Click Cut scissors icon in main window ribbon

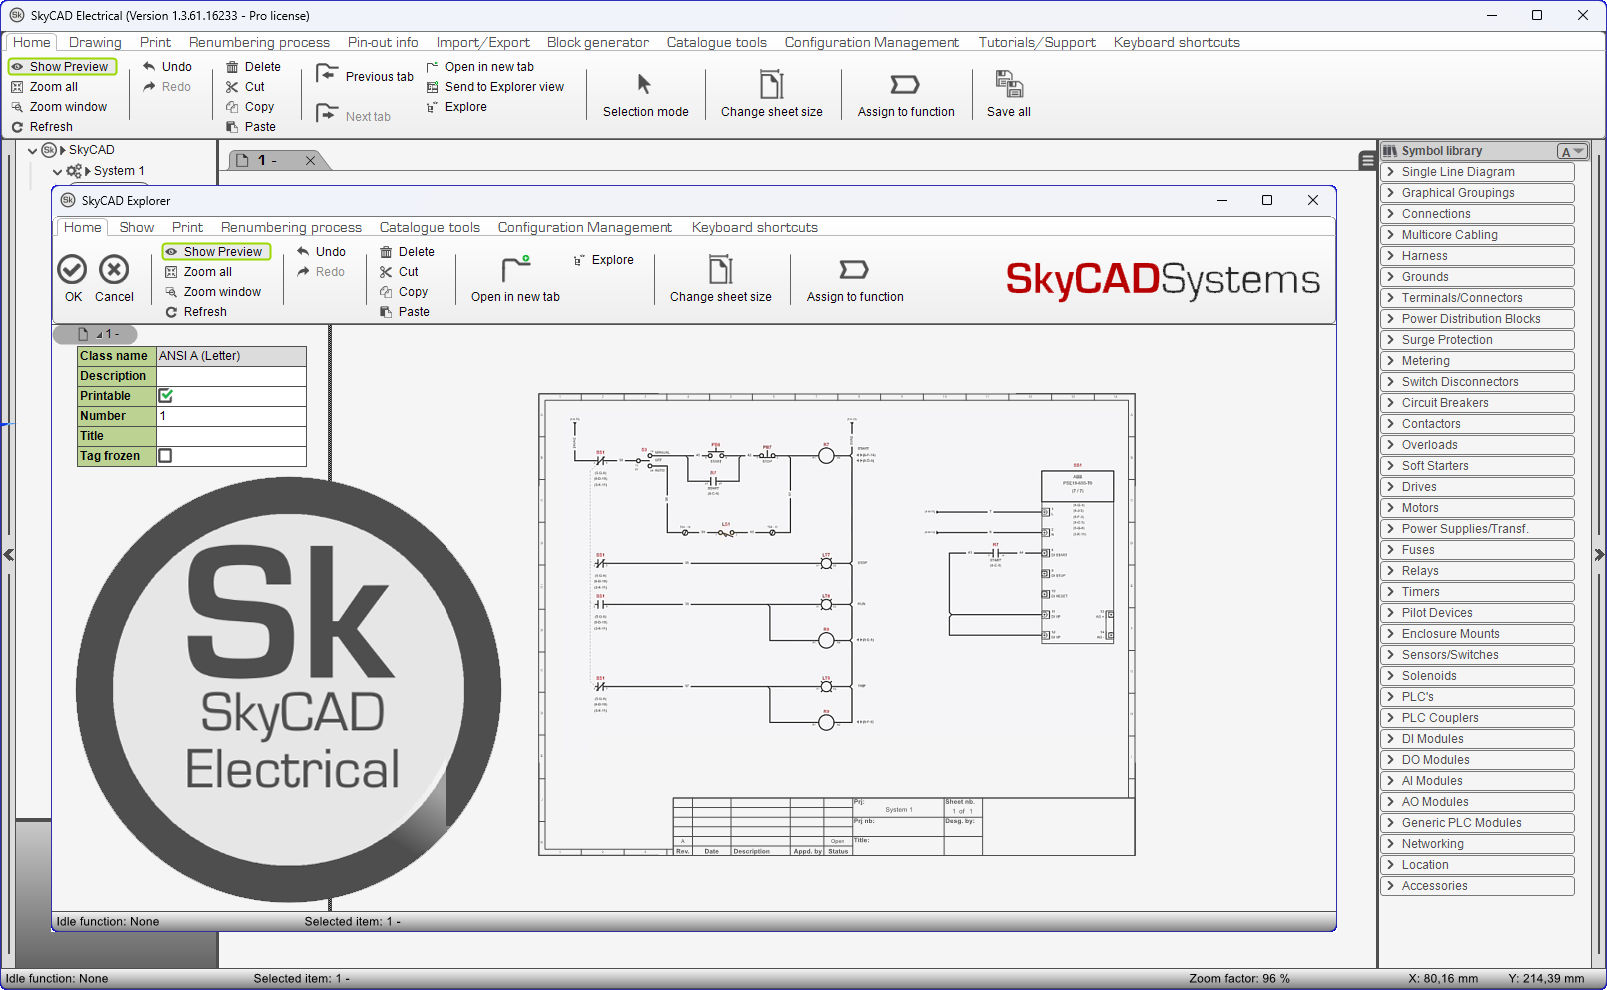(x=232, y=87)
